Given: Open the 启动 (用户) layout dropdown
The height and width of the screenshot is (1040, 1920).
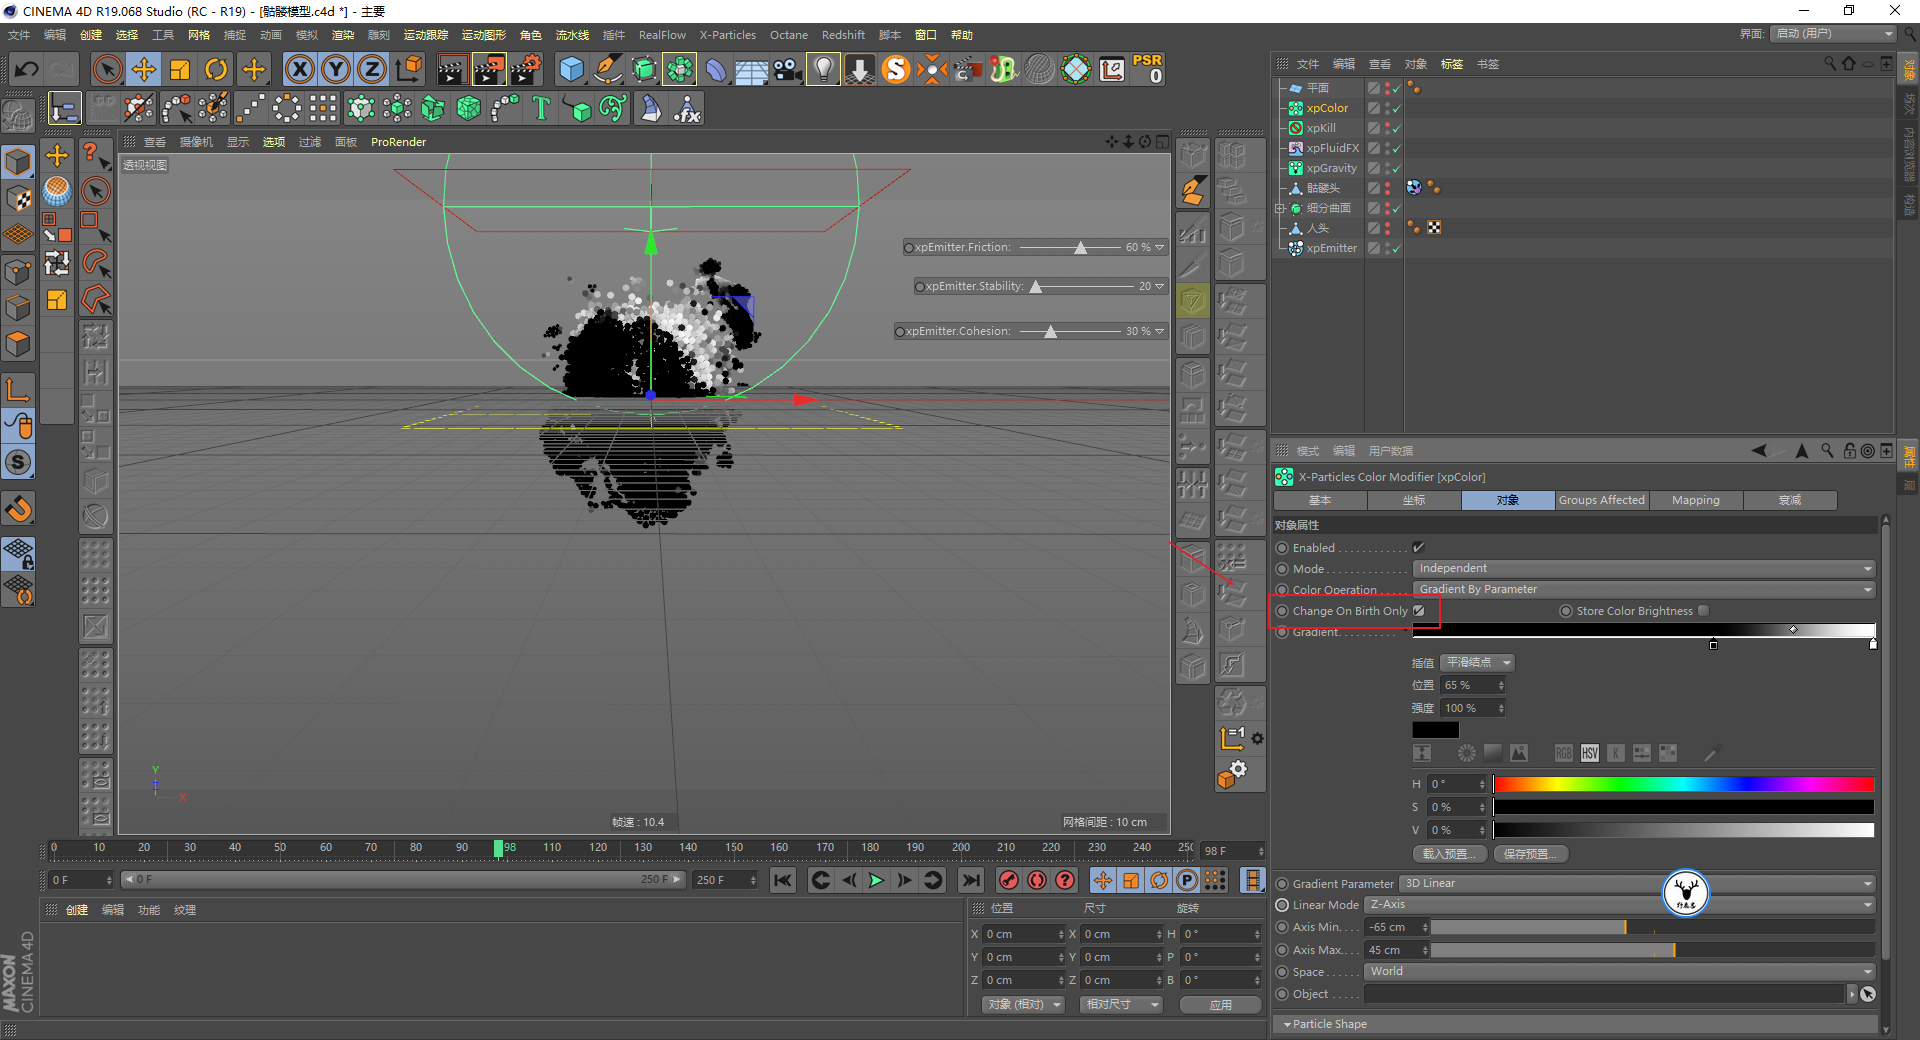Looking at the screenshot, I should (1834, 34).
